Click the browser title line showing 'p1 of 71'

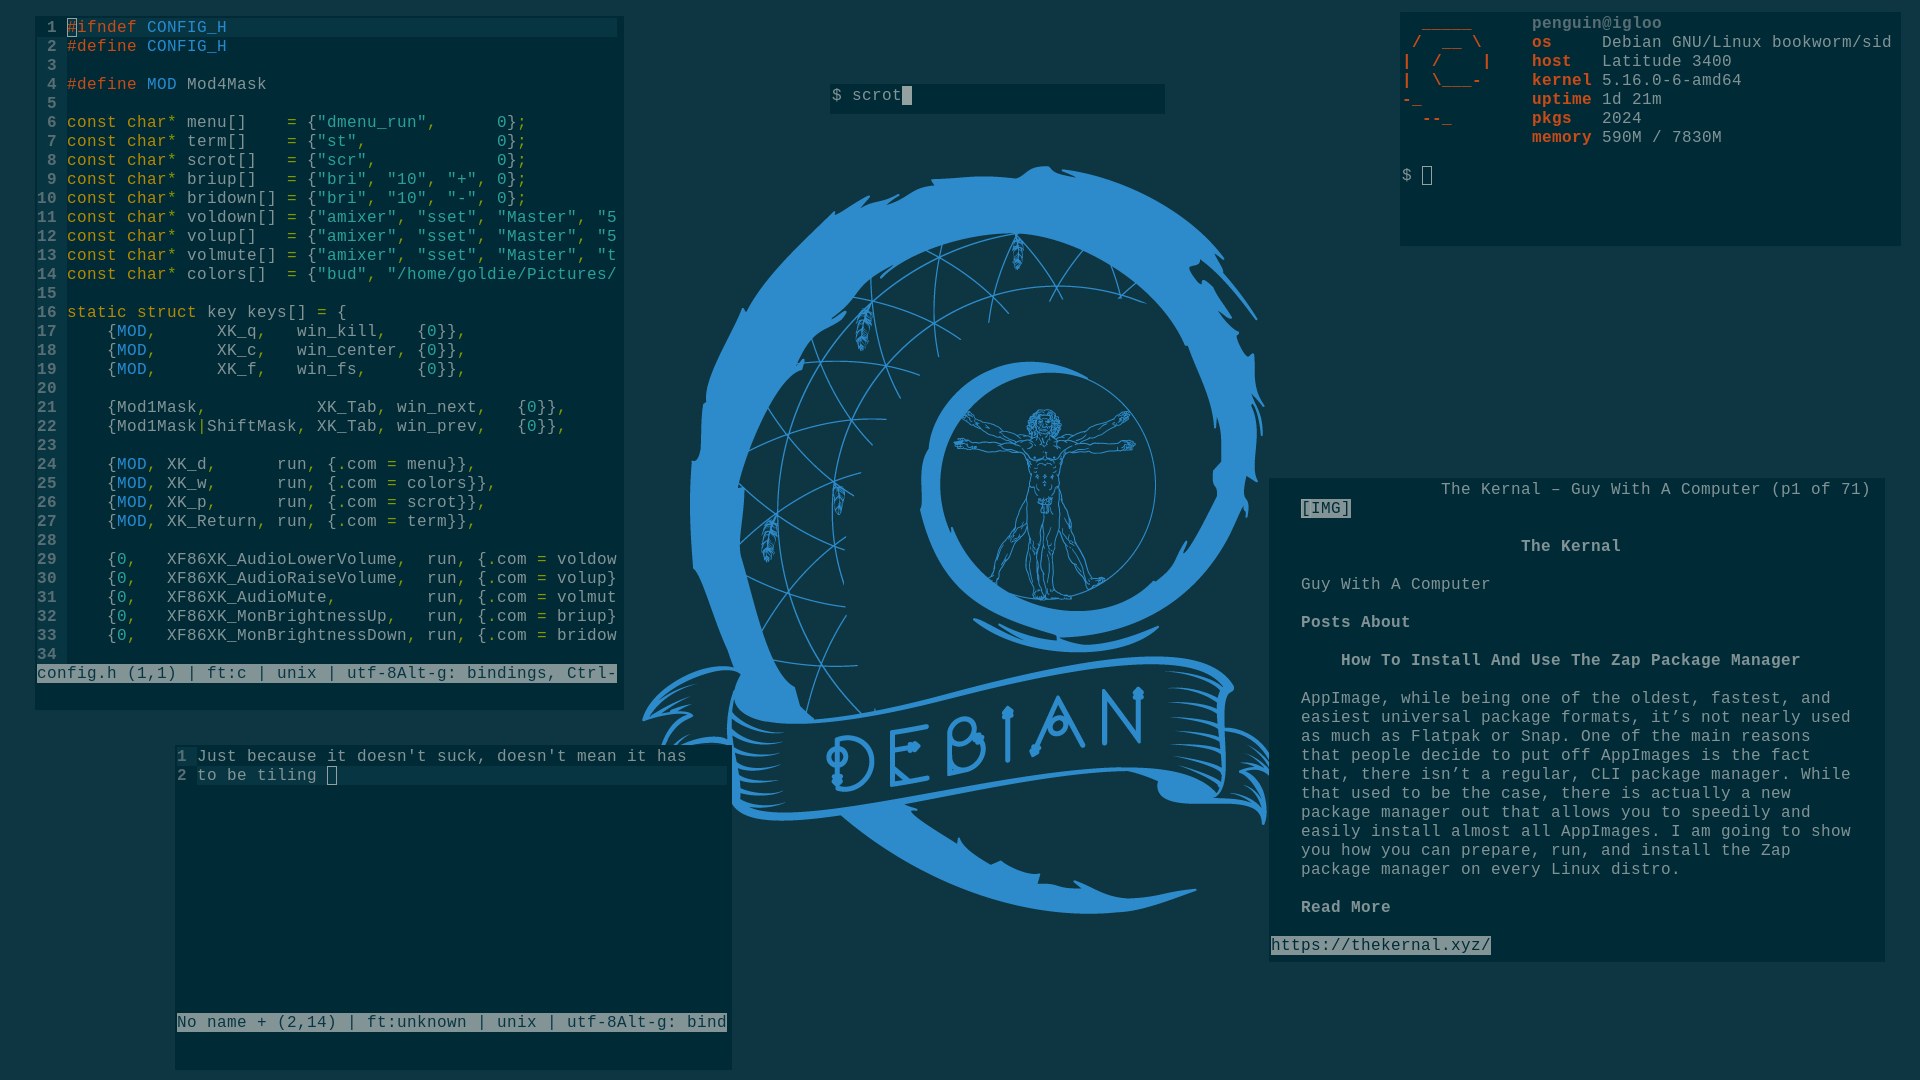1655,490
